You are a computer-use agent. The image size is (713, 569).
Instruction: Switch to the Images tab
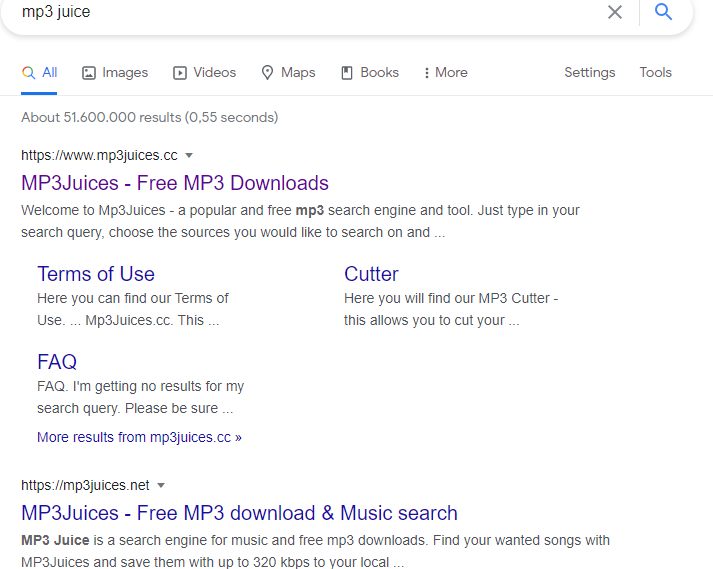coord(115,73)
